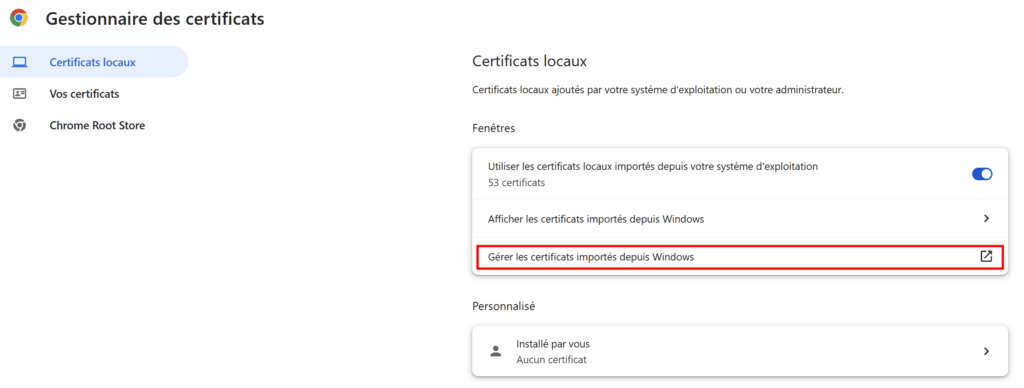Screen dimensions: 1024x388
Task: Click the external link icon for Gérer les certificats
Action: pos(986,257)
